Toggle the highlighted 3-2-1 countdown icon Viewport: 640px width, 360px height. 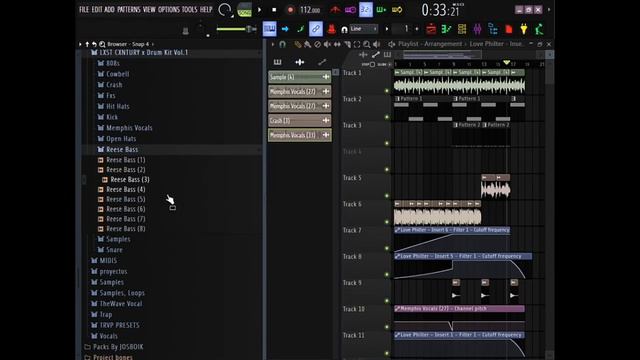(366, 9)
